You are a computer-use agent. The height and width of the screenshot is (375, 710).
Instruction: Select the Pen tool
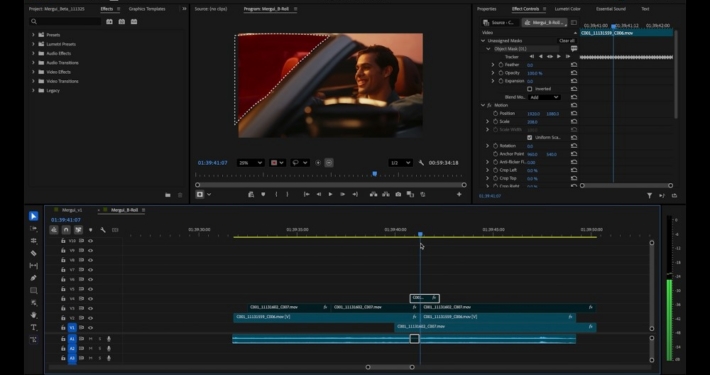(x=34, y=278)
